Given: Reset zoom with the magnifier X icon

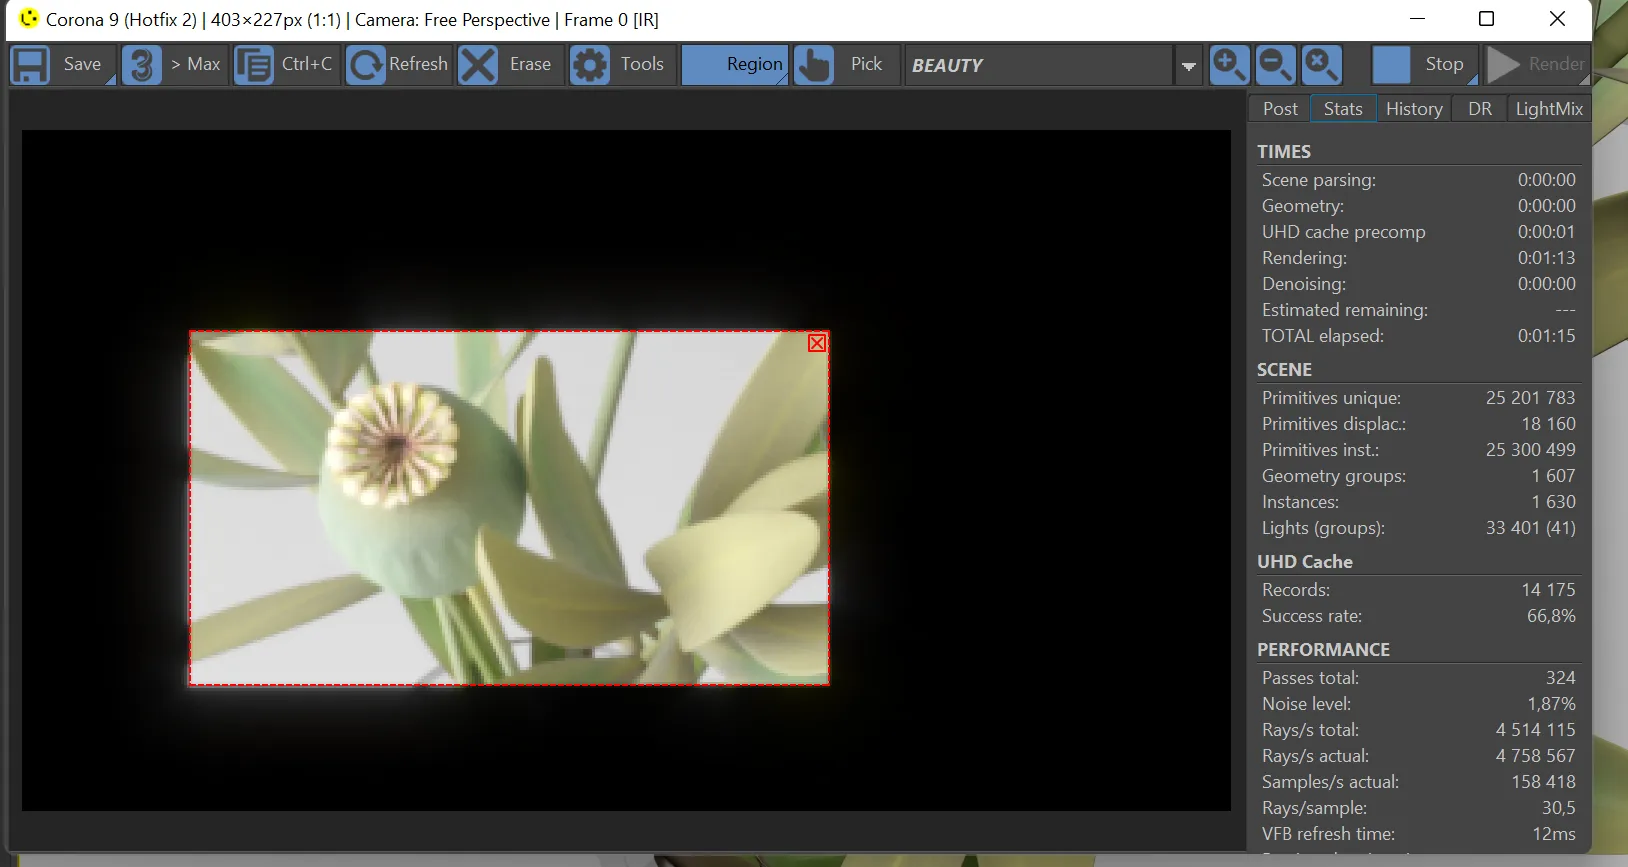Looking at the screenshot, I should pos(1321,65).
